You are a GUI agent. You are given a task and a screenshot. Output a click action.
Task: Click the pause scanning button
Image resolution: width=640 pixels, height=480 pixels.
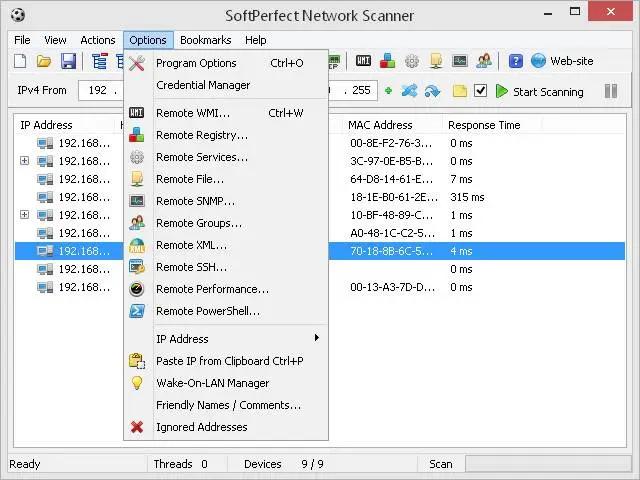tap(611, 91)
